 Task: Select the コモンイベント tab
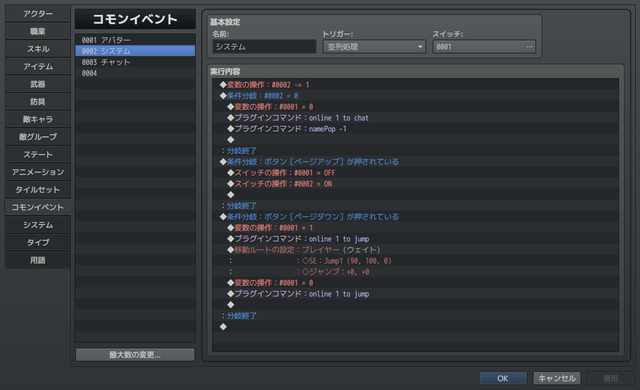38,207
